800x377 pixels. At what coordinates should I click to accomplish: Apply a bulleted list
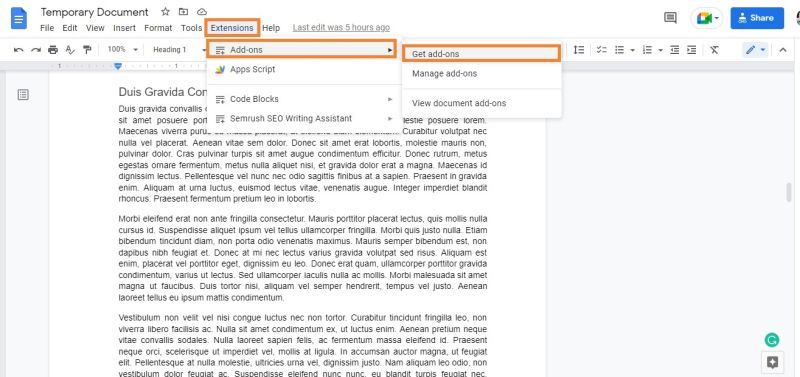[x=619, y=49]
